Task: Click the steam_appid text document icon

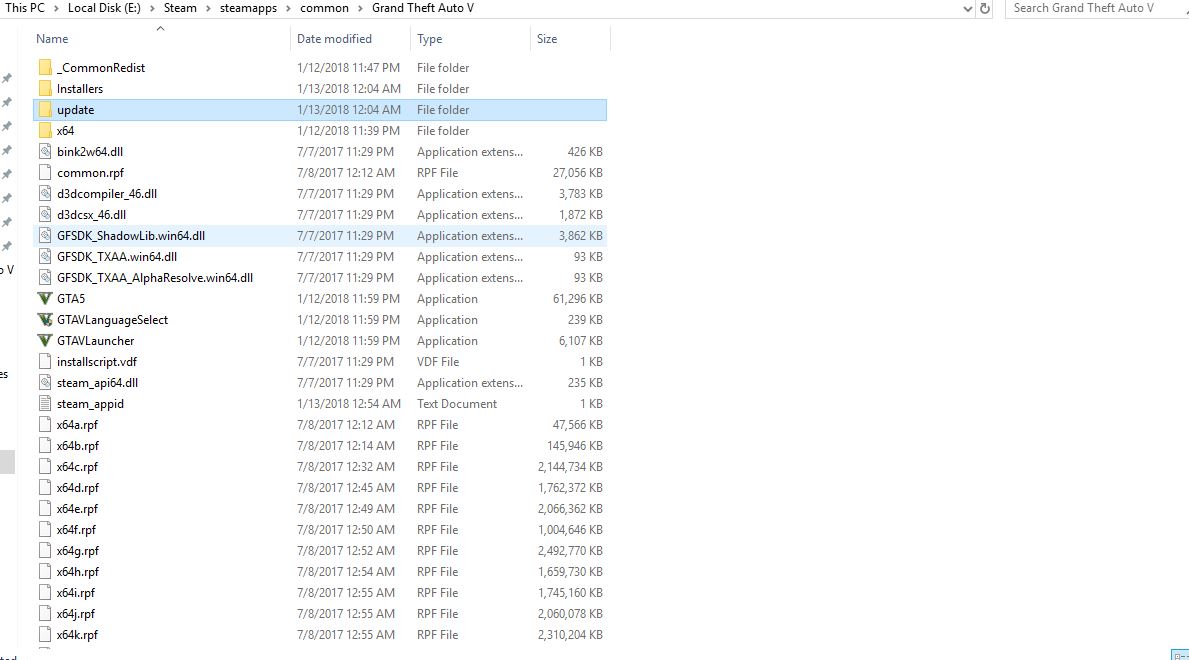Action: tap(45, 404)
